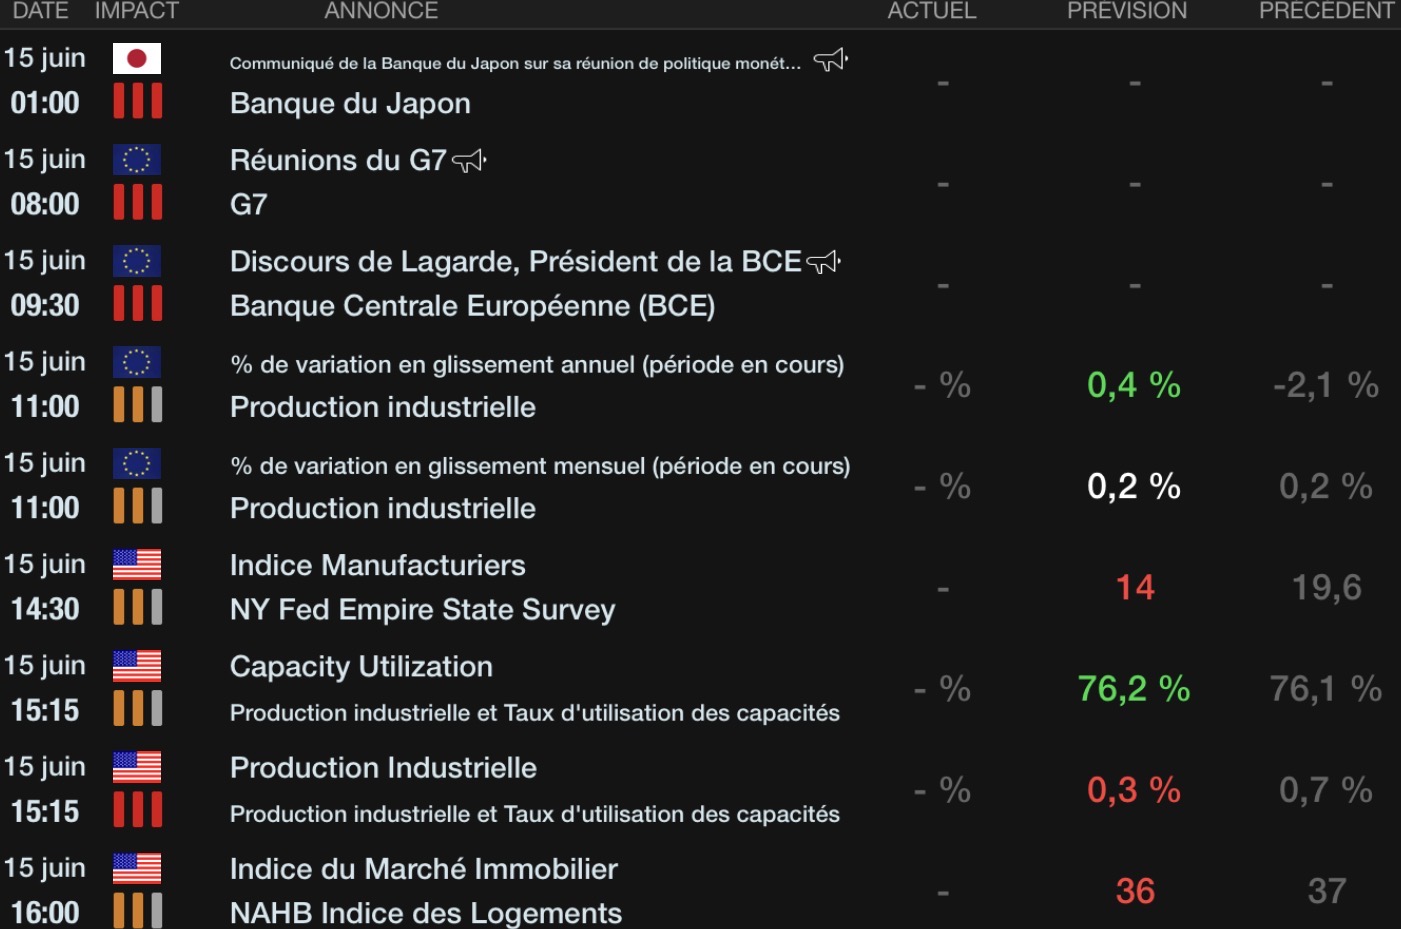
Task: Click red impact bars on Production Industrielle 15:15
Action: tap(138, 809)
